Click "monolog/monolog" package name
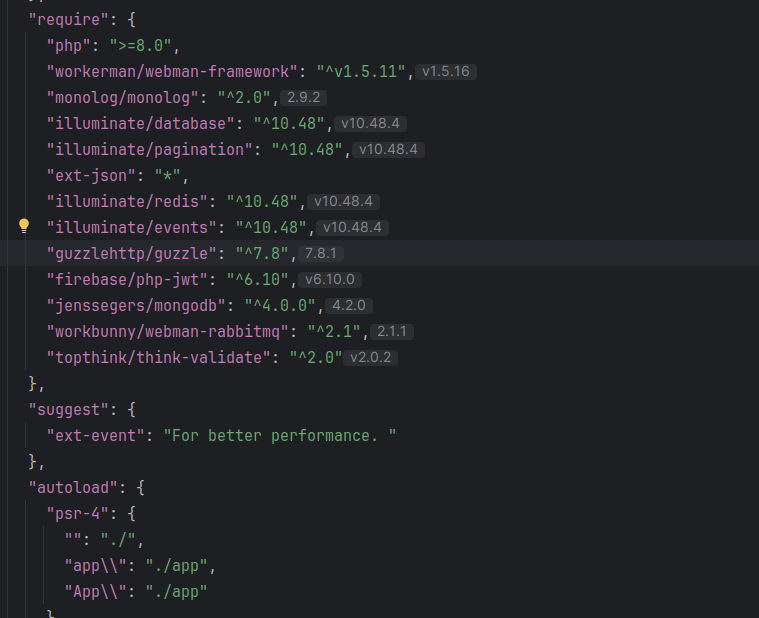Viewport: 759px width, 618px height. (122, 98)
